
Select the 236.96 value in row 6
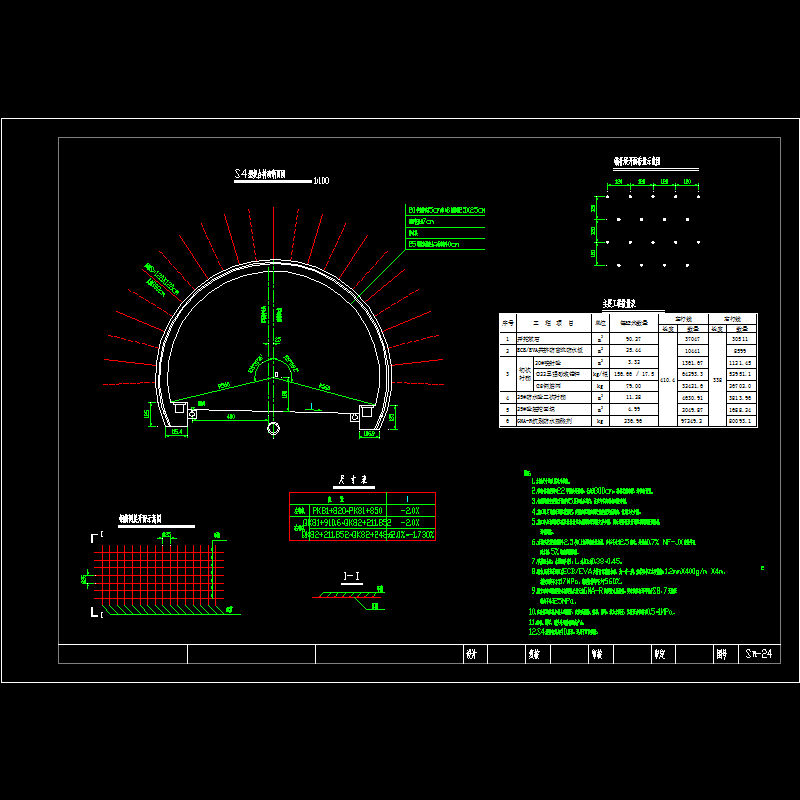633,421
